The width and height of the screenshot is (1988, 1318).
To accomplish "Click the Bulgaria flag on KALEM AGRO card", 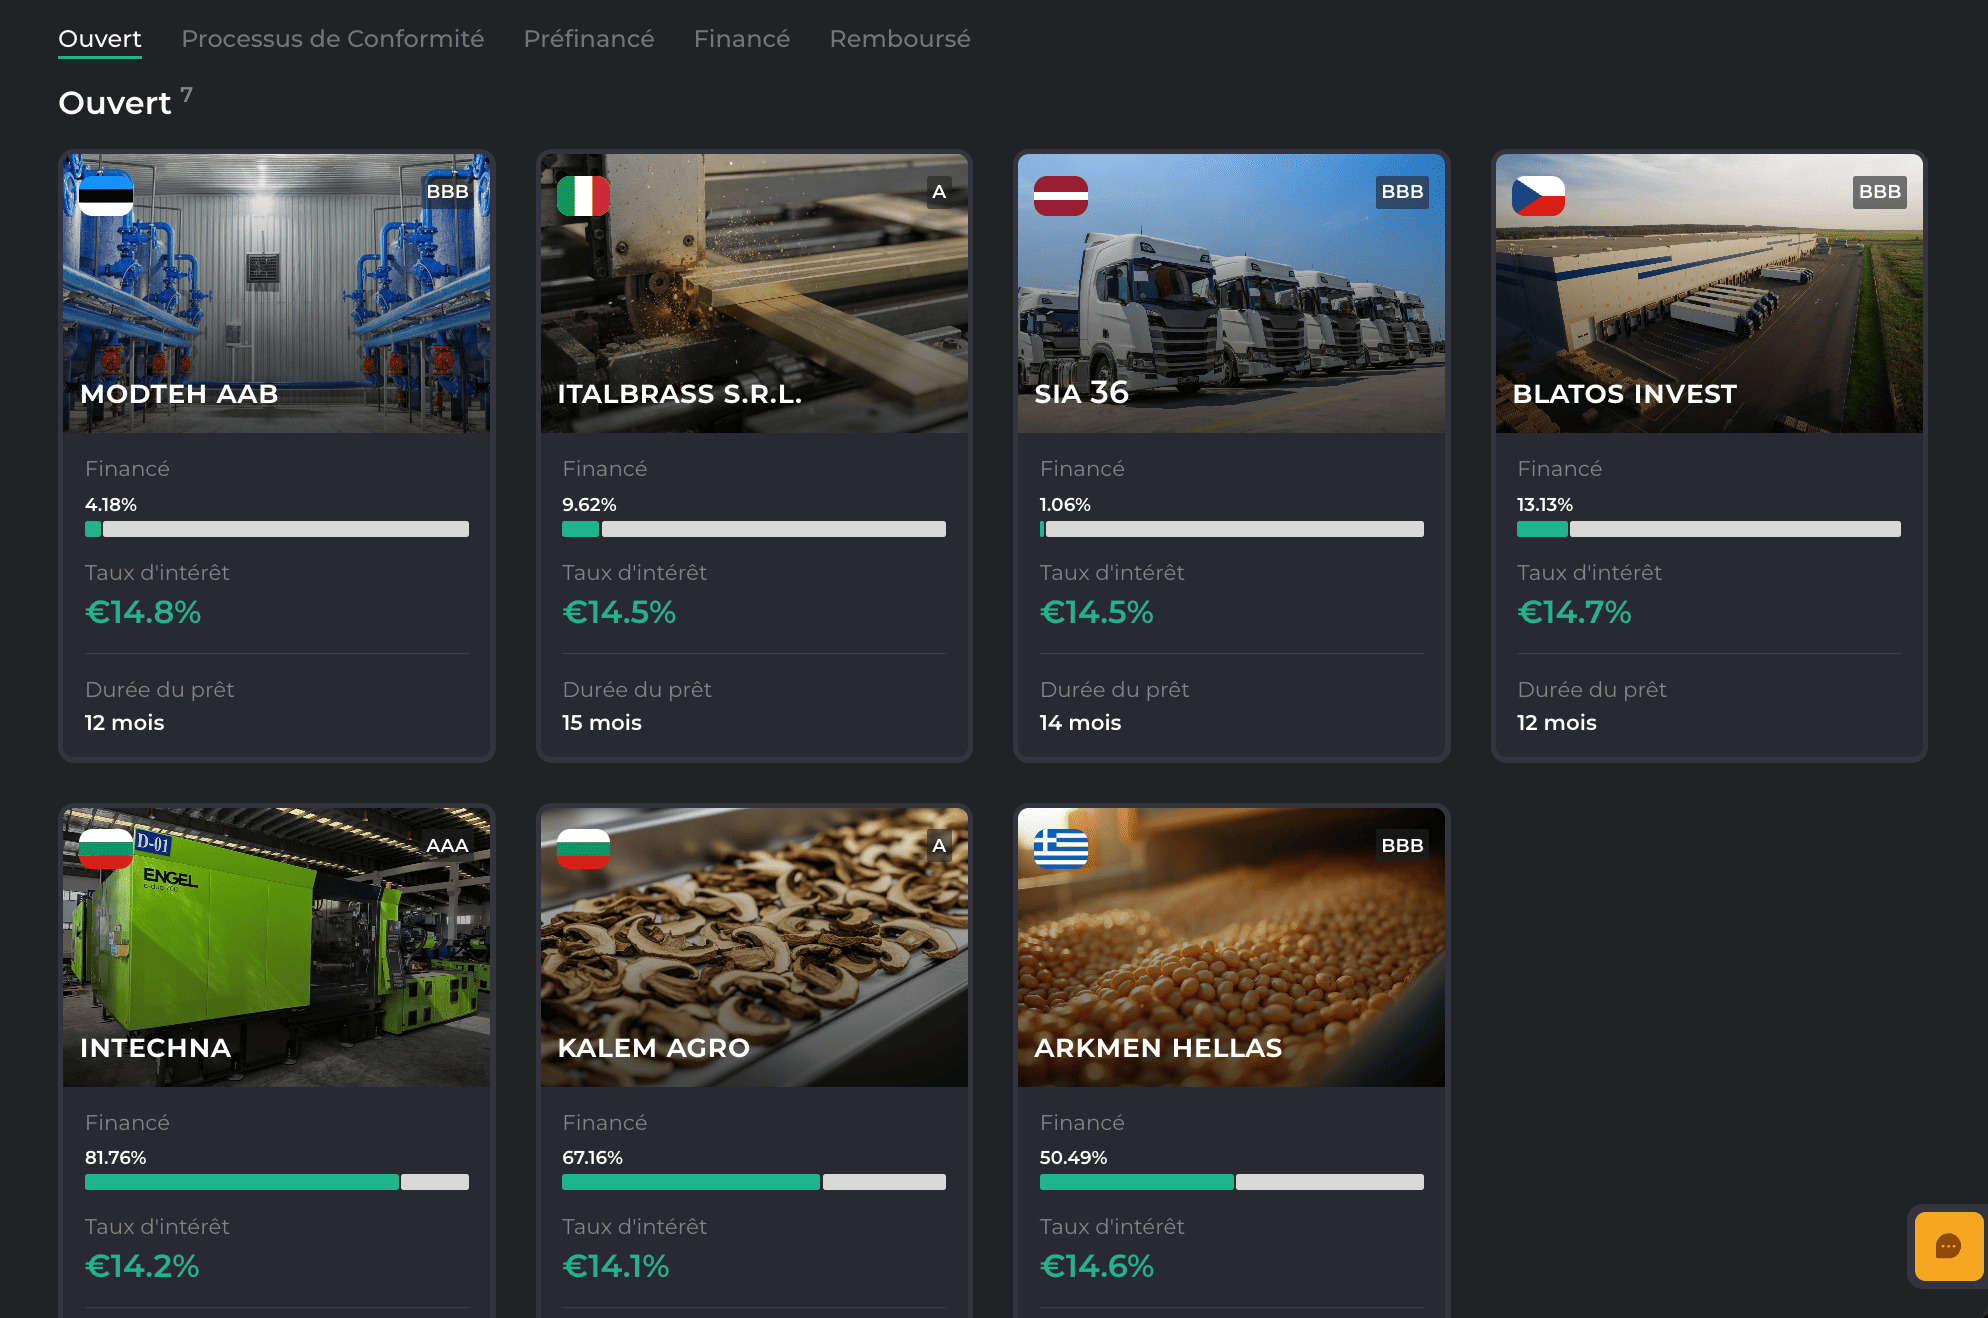I will (x=583, y=848).
